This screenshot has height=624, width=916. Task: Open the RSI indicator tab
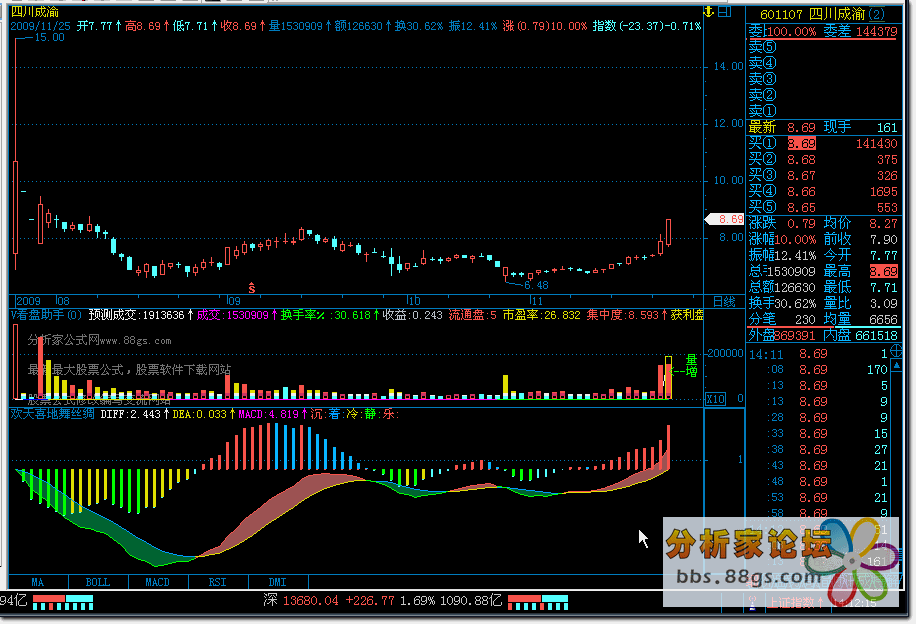(217, 581)
